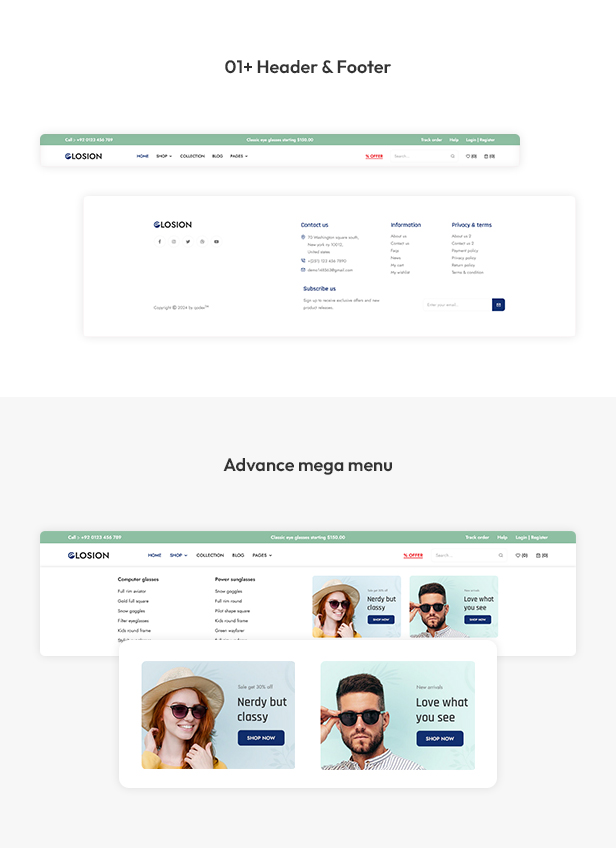Open the Twitter icon in the footer
616x848 pixels.
tap(188, 242)
